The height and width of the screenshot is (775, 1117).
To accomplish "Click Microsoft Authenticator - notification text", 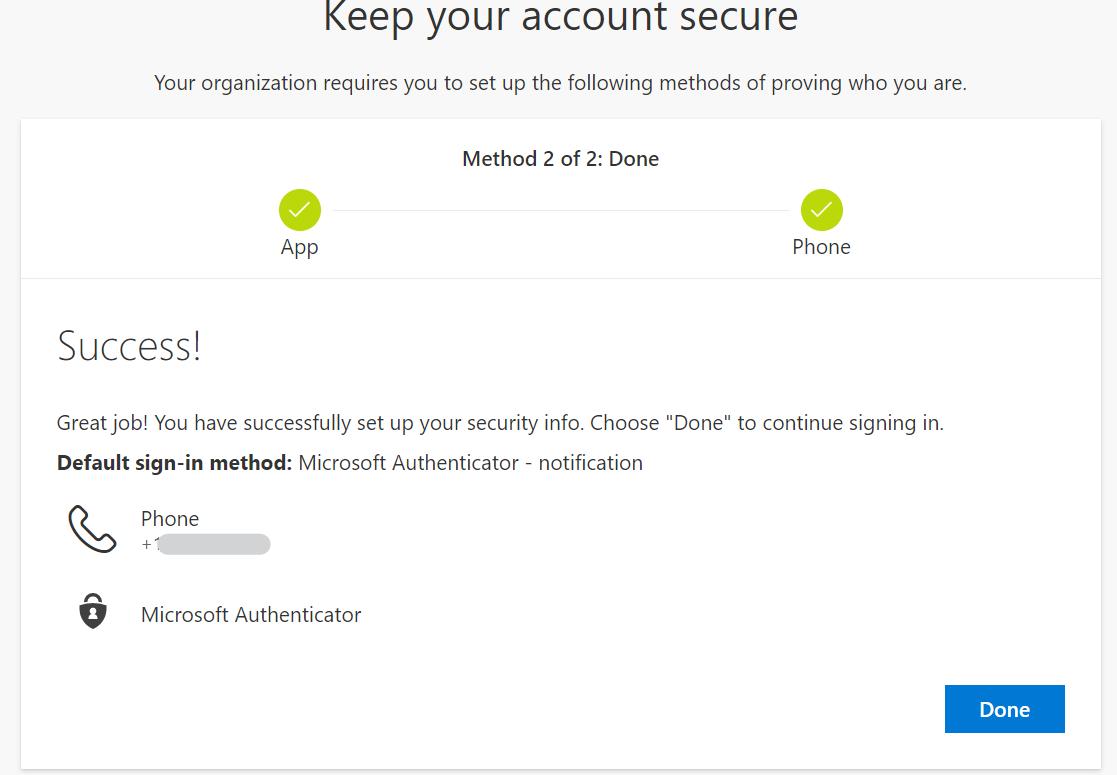I will 470,463.
